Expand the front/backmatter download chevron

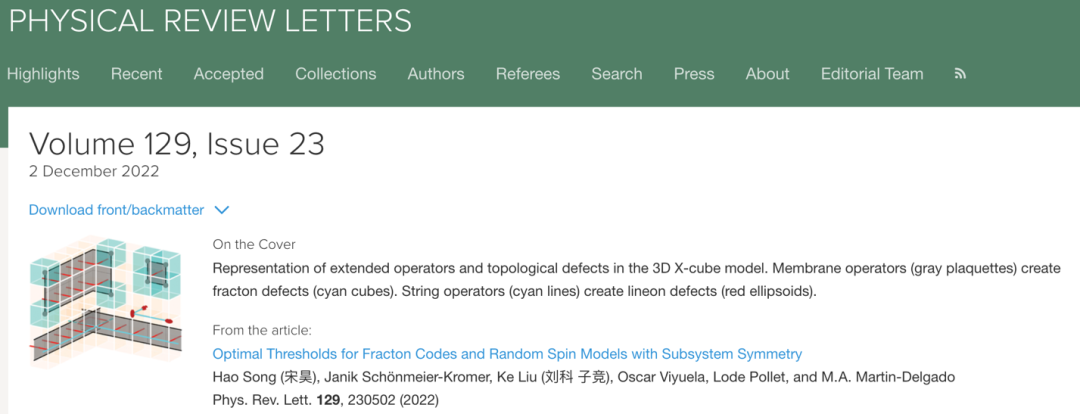click(222, 210)
